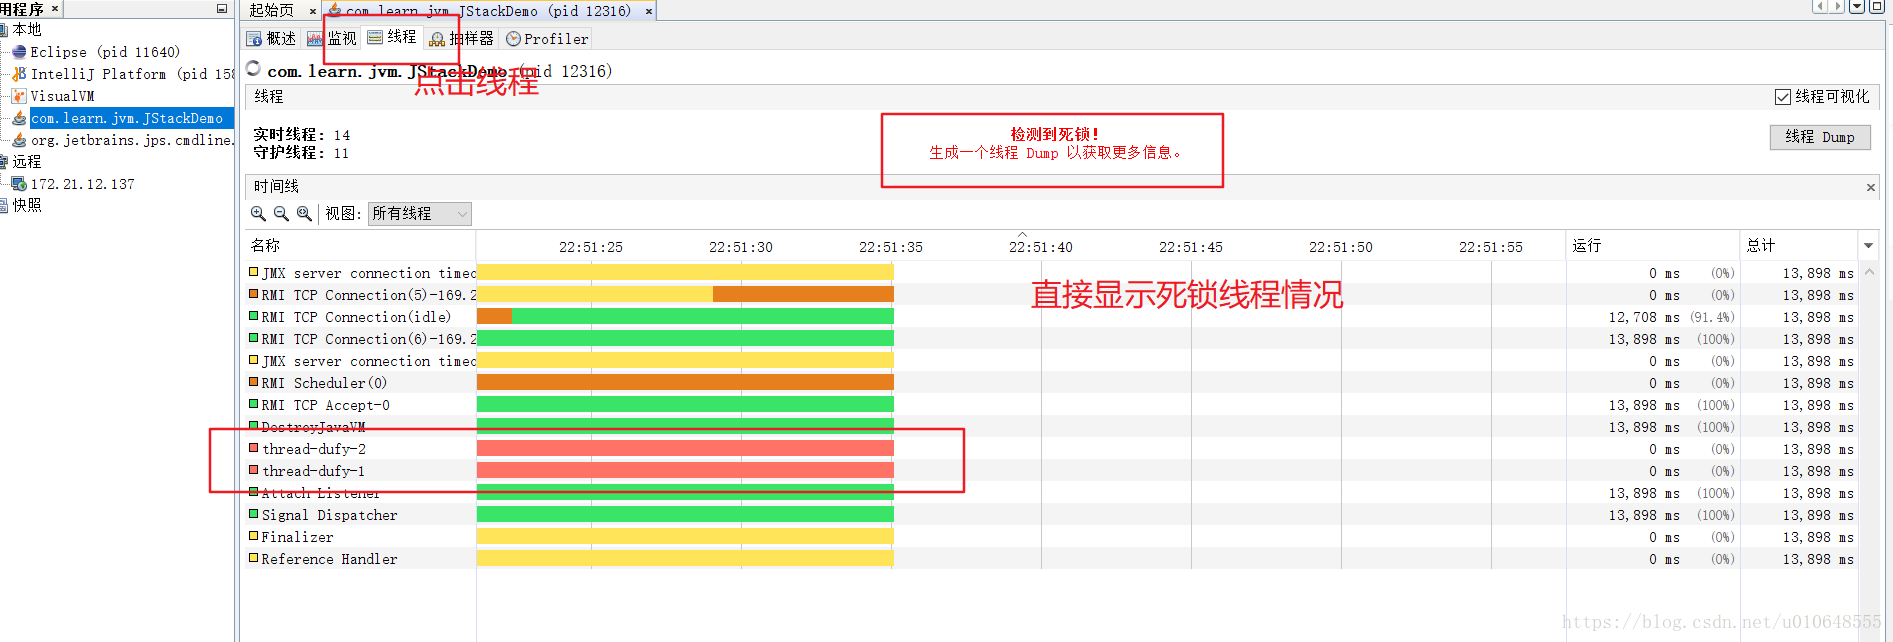Sort threads by the 总计 column
This screenshot has height=642, width=1893.
click(1800, 246)
